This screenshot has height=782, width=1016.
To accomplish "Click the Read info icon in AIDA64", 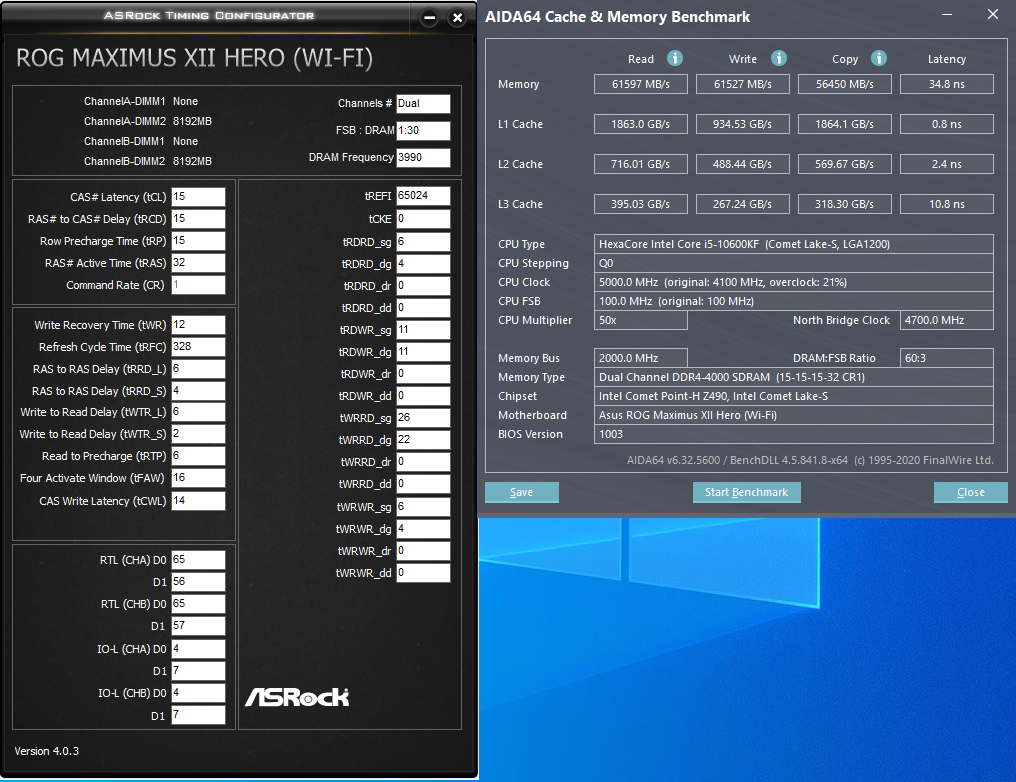I will click(x=675, y=58).
